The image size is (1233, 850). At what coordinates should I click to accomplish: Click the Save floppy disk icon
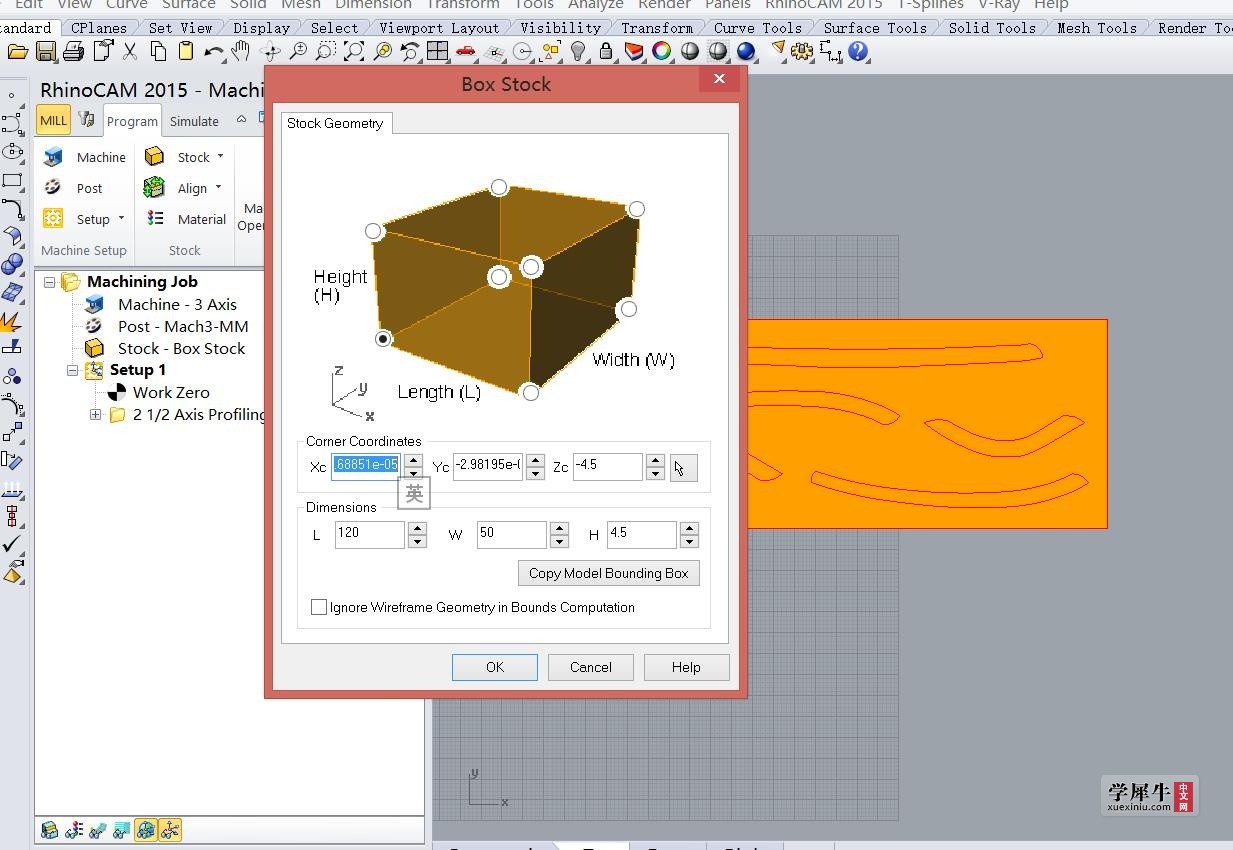point(45,51)
